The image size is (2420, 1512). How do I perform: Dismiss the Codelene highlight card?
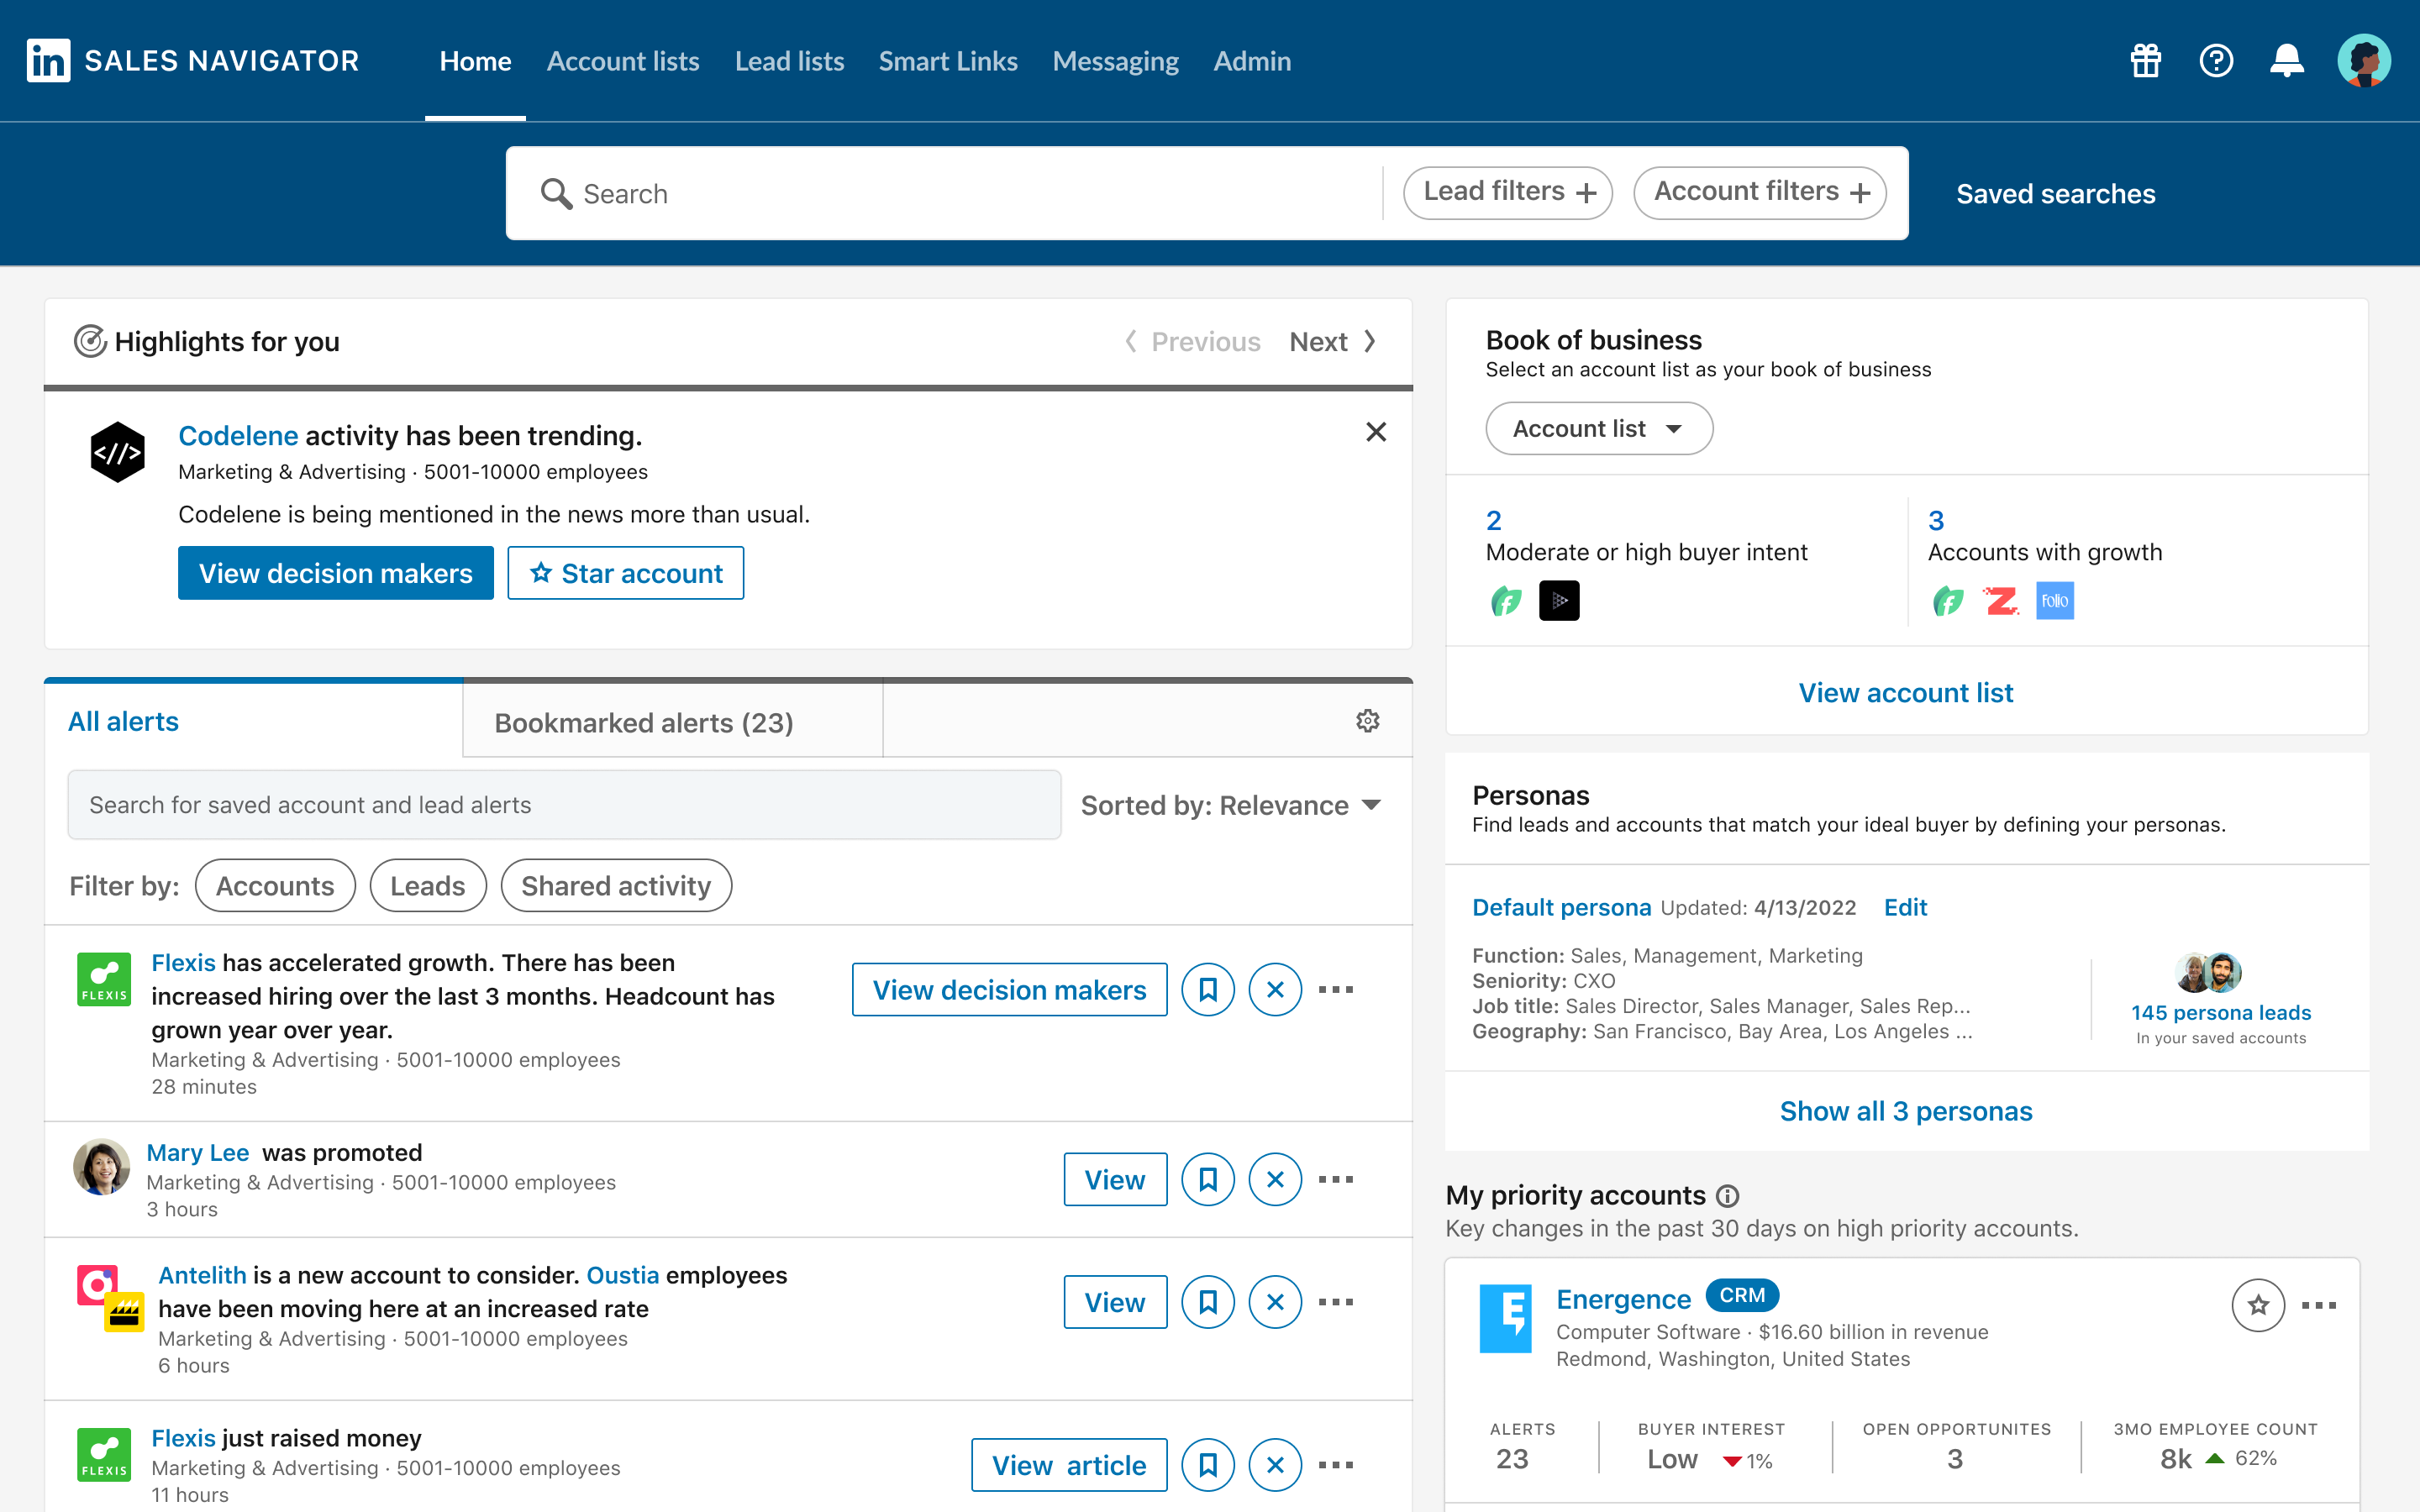click(x=1376, y=432)
